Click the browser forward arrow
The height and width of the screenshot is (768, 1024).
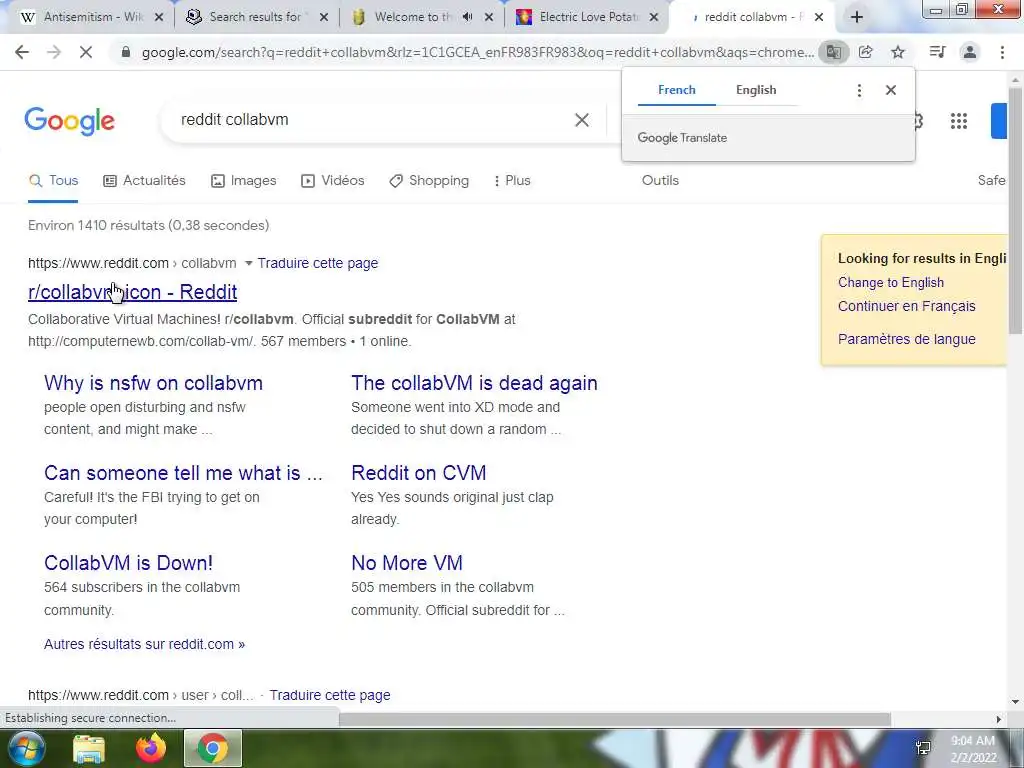[54, 52]
